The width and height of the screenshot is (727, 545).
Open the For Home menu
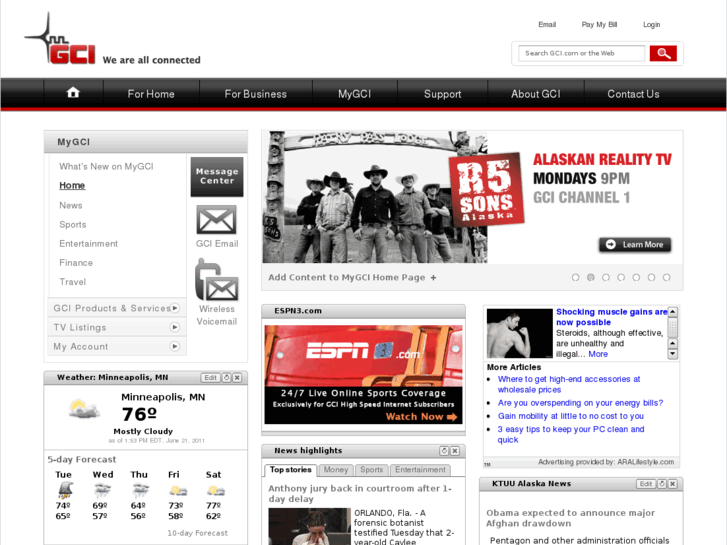click(151, 94)
